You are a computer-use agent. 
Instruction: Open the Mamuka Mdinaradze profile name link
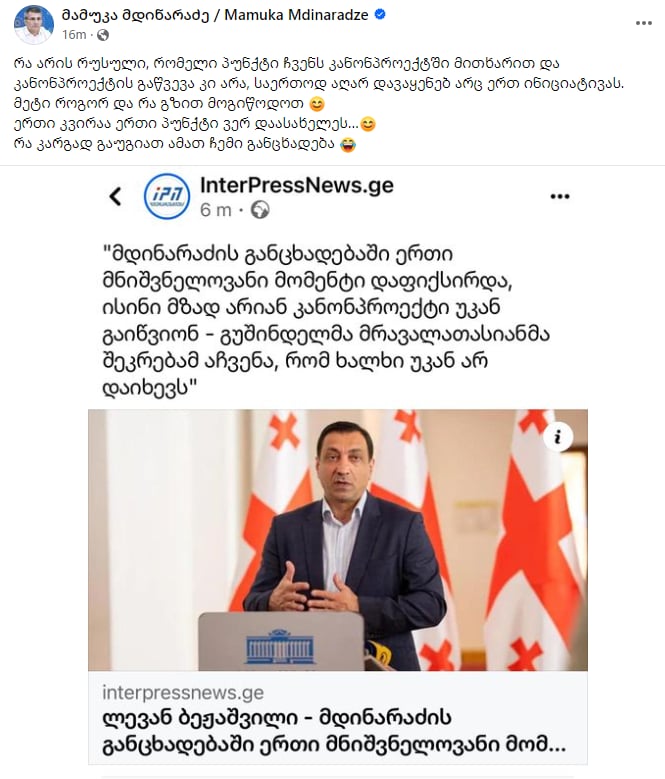[215, 15]
